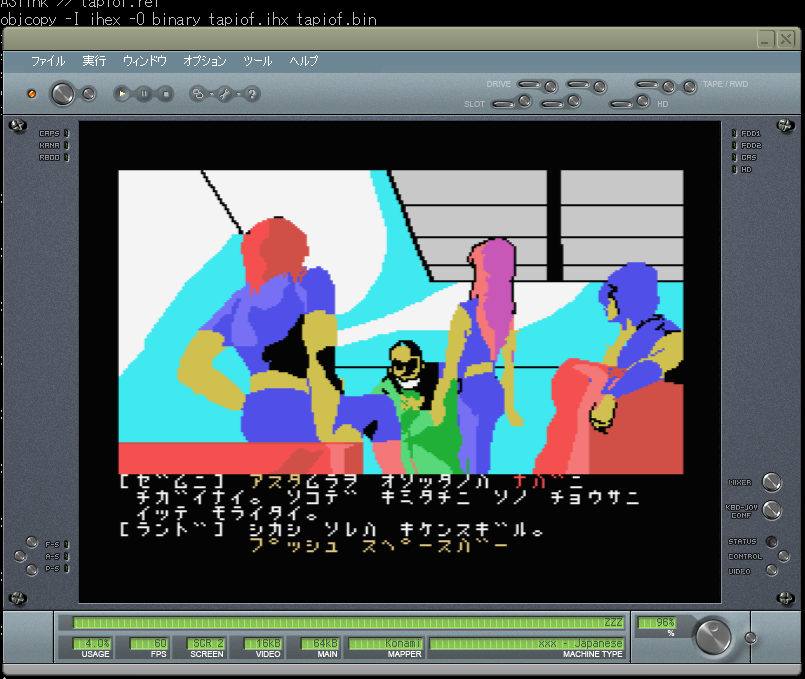
Task: Toggle the CAPS indicator
Action: 66,133
